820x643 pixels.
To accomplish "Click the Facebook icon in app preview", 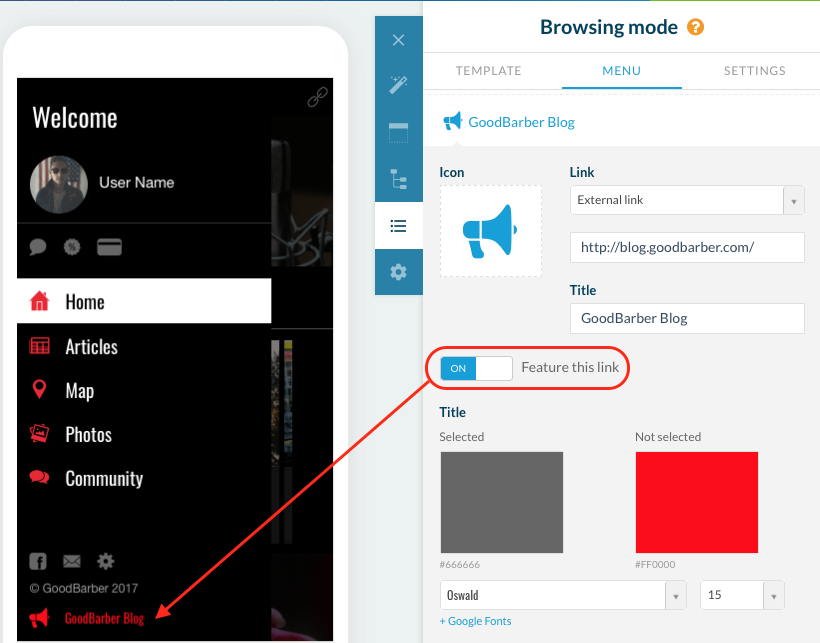I will point(38,561).
